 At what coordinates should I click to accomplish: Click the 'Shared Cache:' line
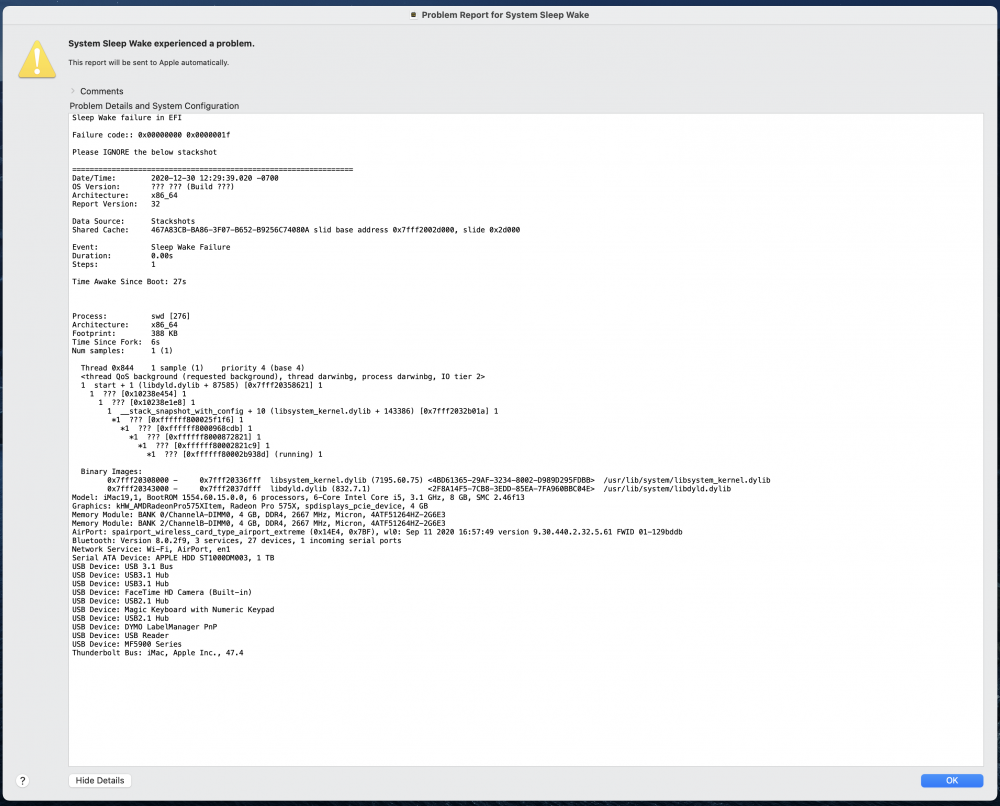(x=296, y=230)
